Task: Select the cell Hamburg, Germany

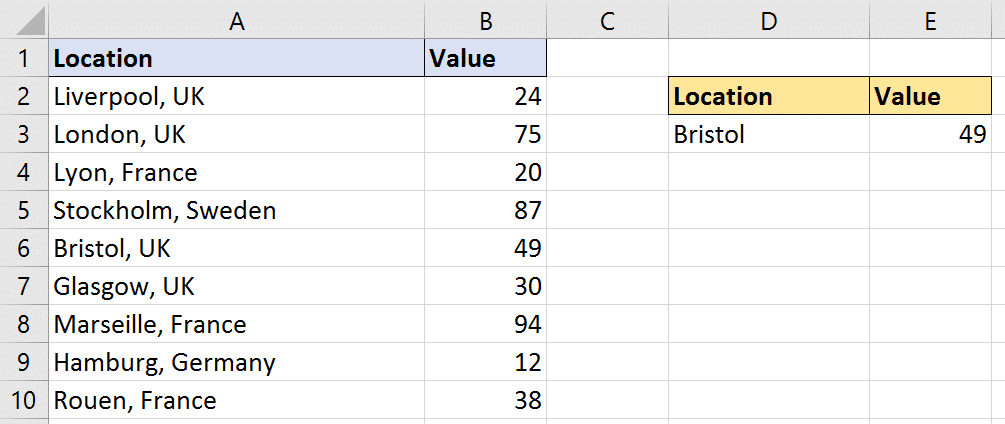Action: point(237,363)
